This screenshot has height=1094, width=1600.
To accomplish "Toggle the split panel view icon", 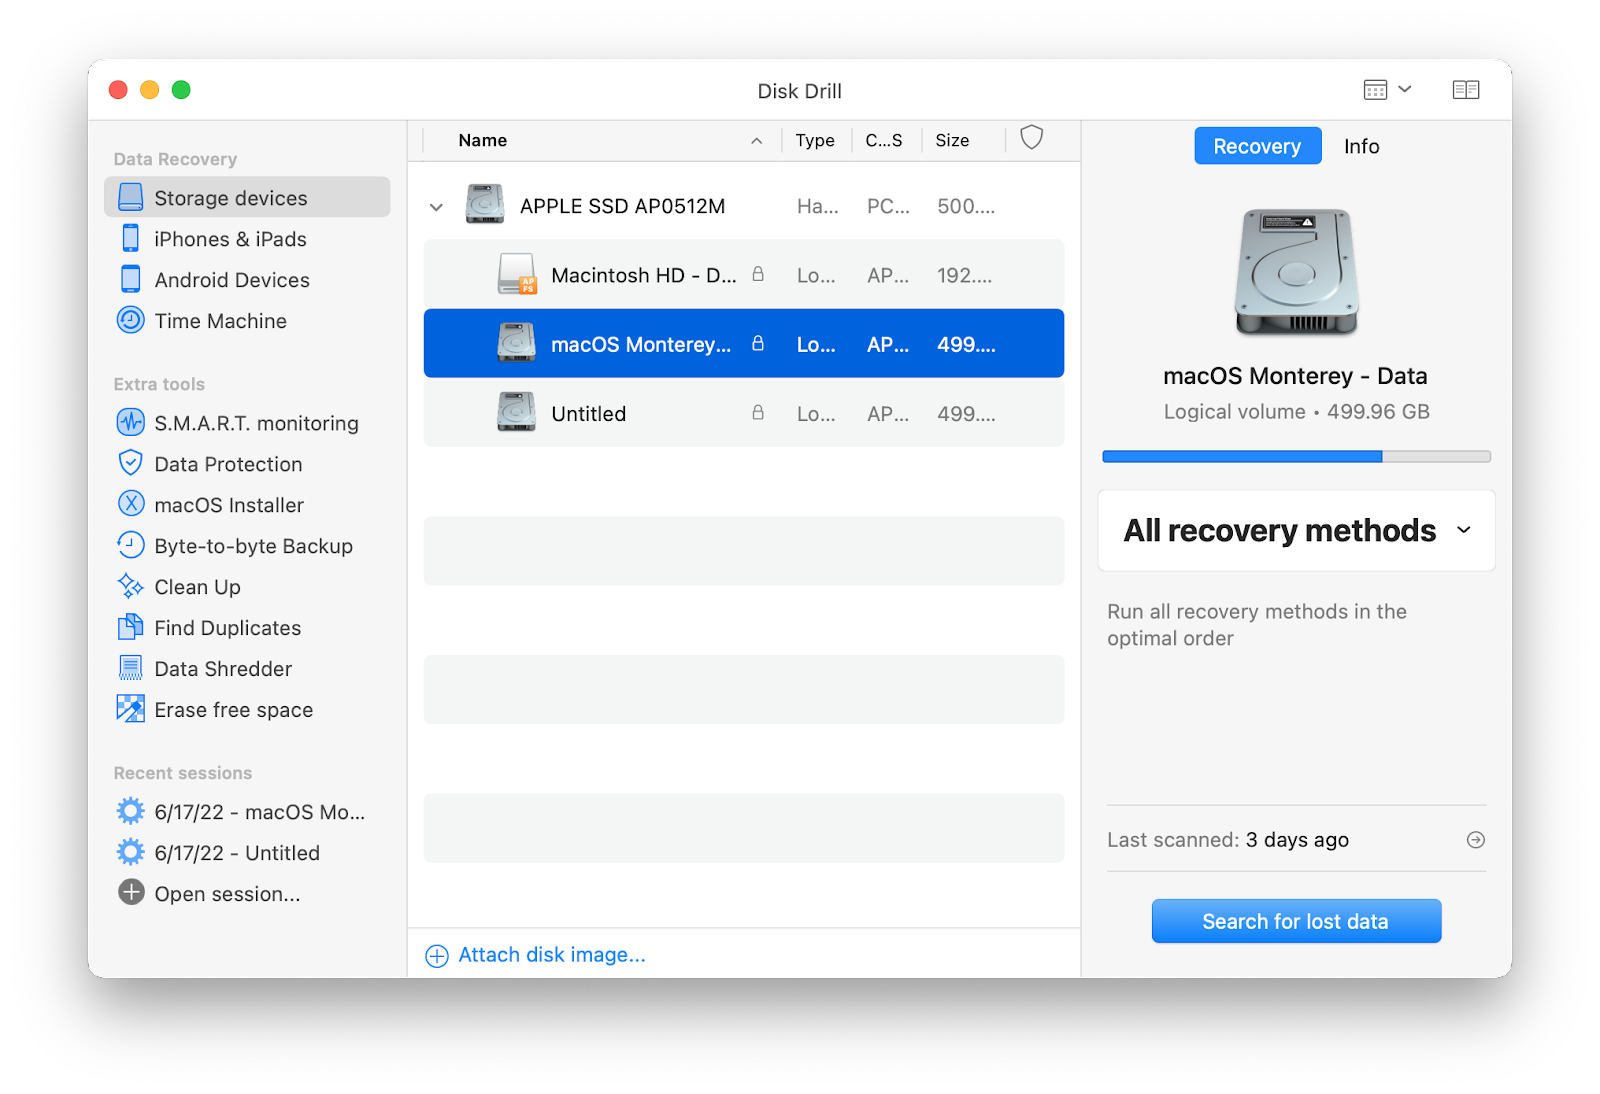I will [x=1465, y=90].
